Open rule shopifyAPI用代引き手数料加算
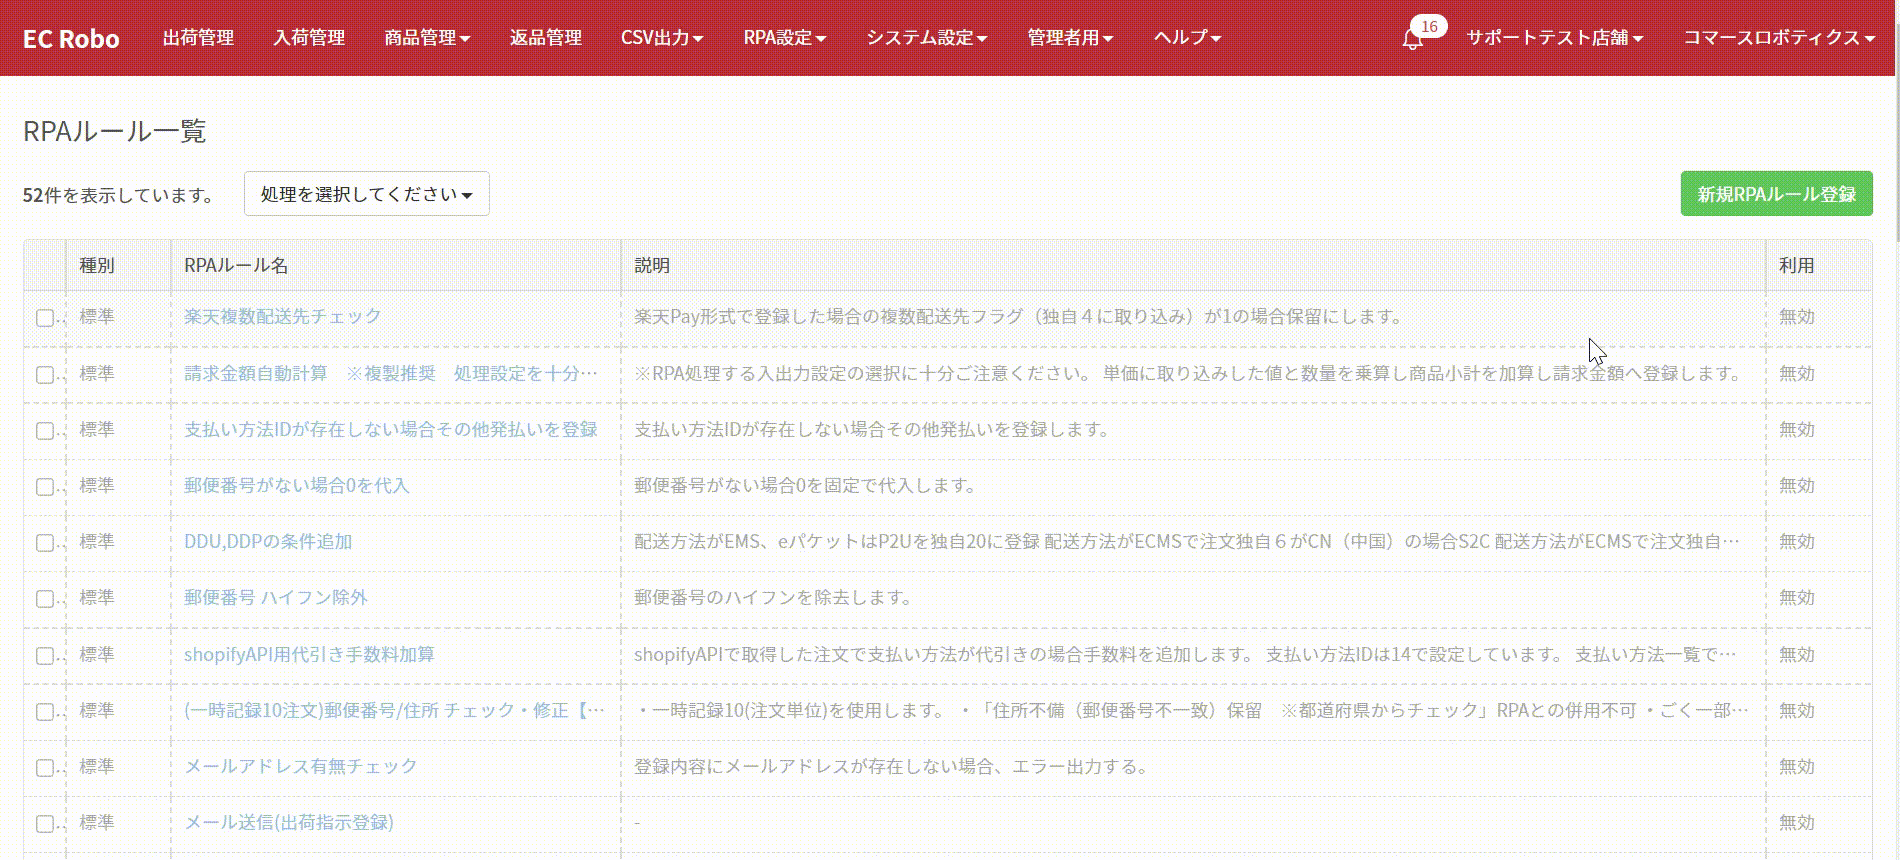The width and height of the screenshot is (1900, 860). point(309,654)
